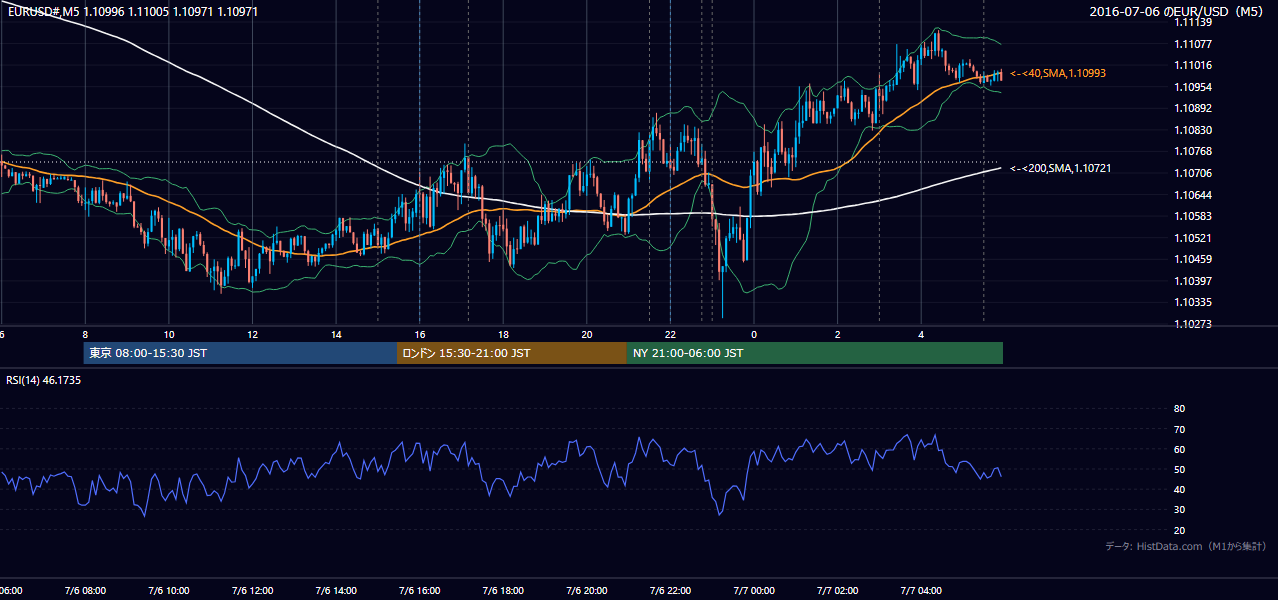Click the 7/6 08:00 bottom timeline label
Viewport: 1278px width, 600px height.
click(x=85, y=591)
